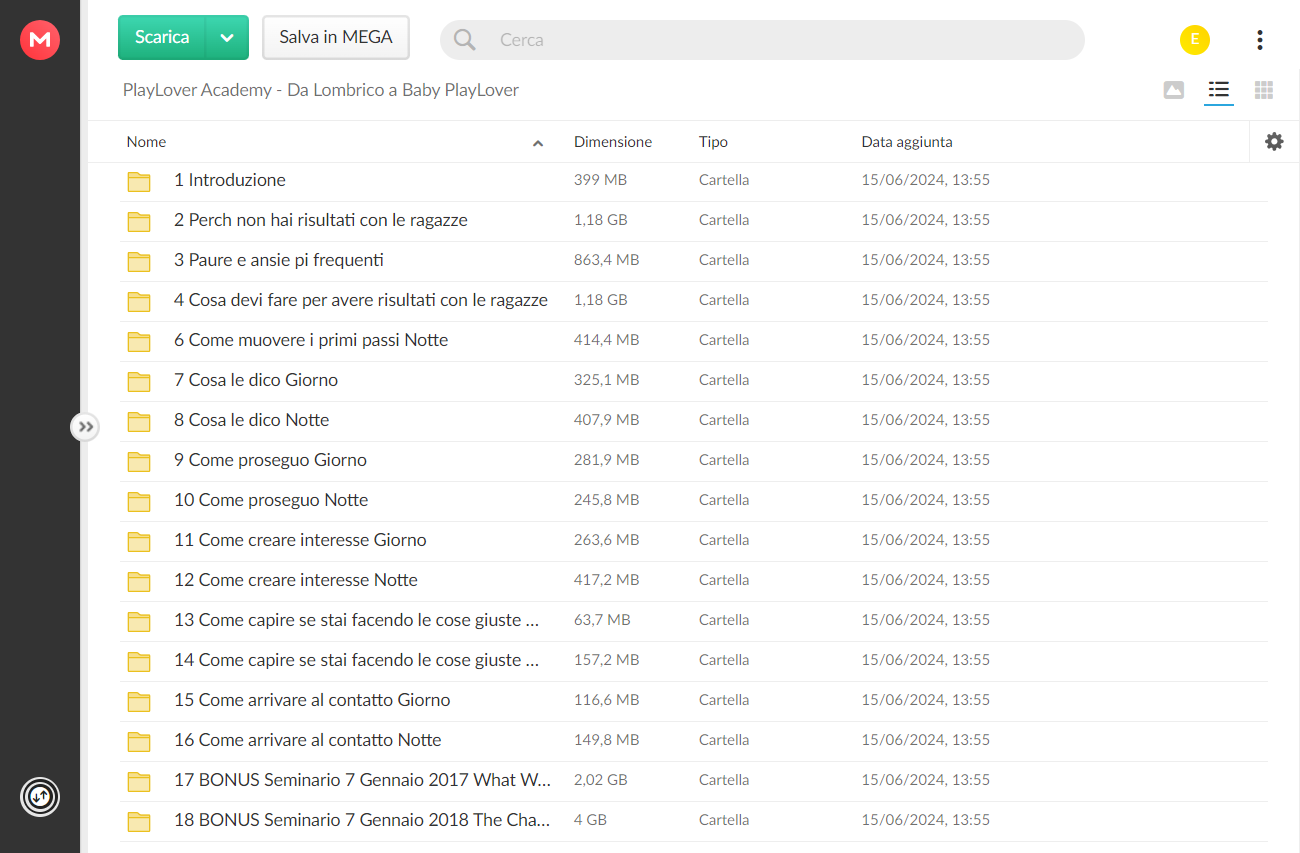Open the transfer manager icon in sidebar
Image resolution: width=1300 pixels, height=853 pixels.
click(x=40, y=797)
